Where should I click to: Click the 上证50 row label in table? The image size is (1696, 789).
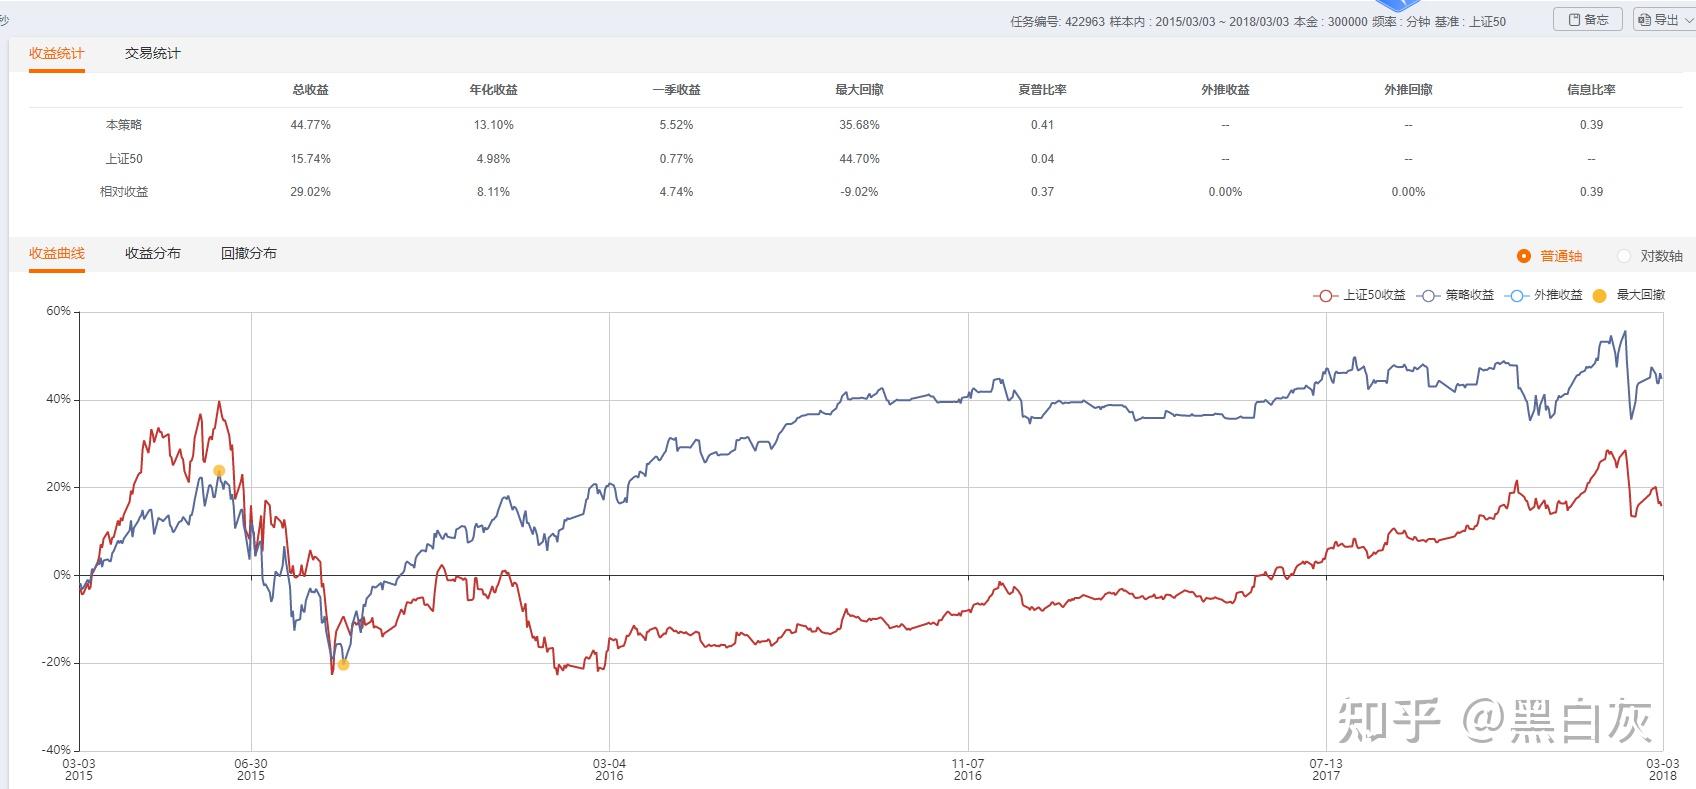124,159
